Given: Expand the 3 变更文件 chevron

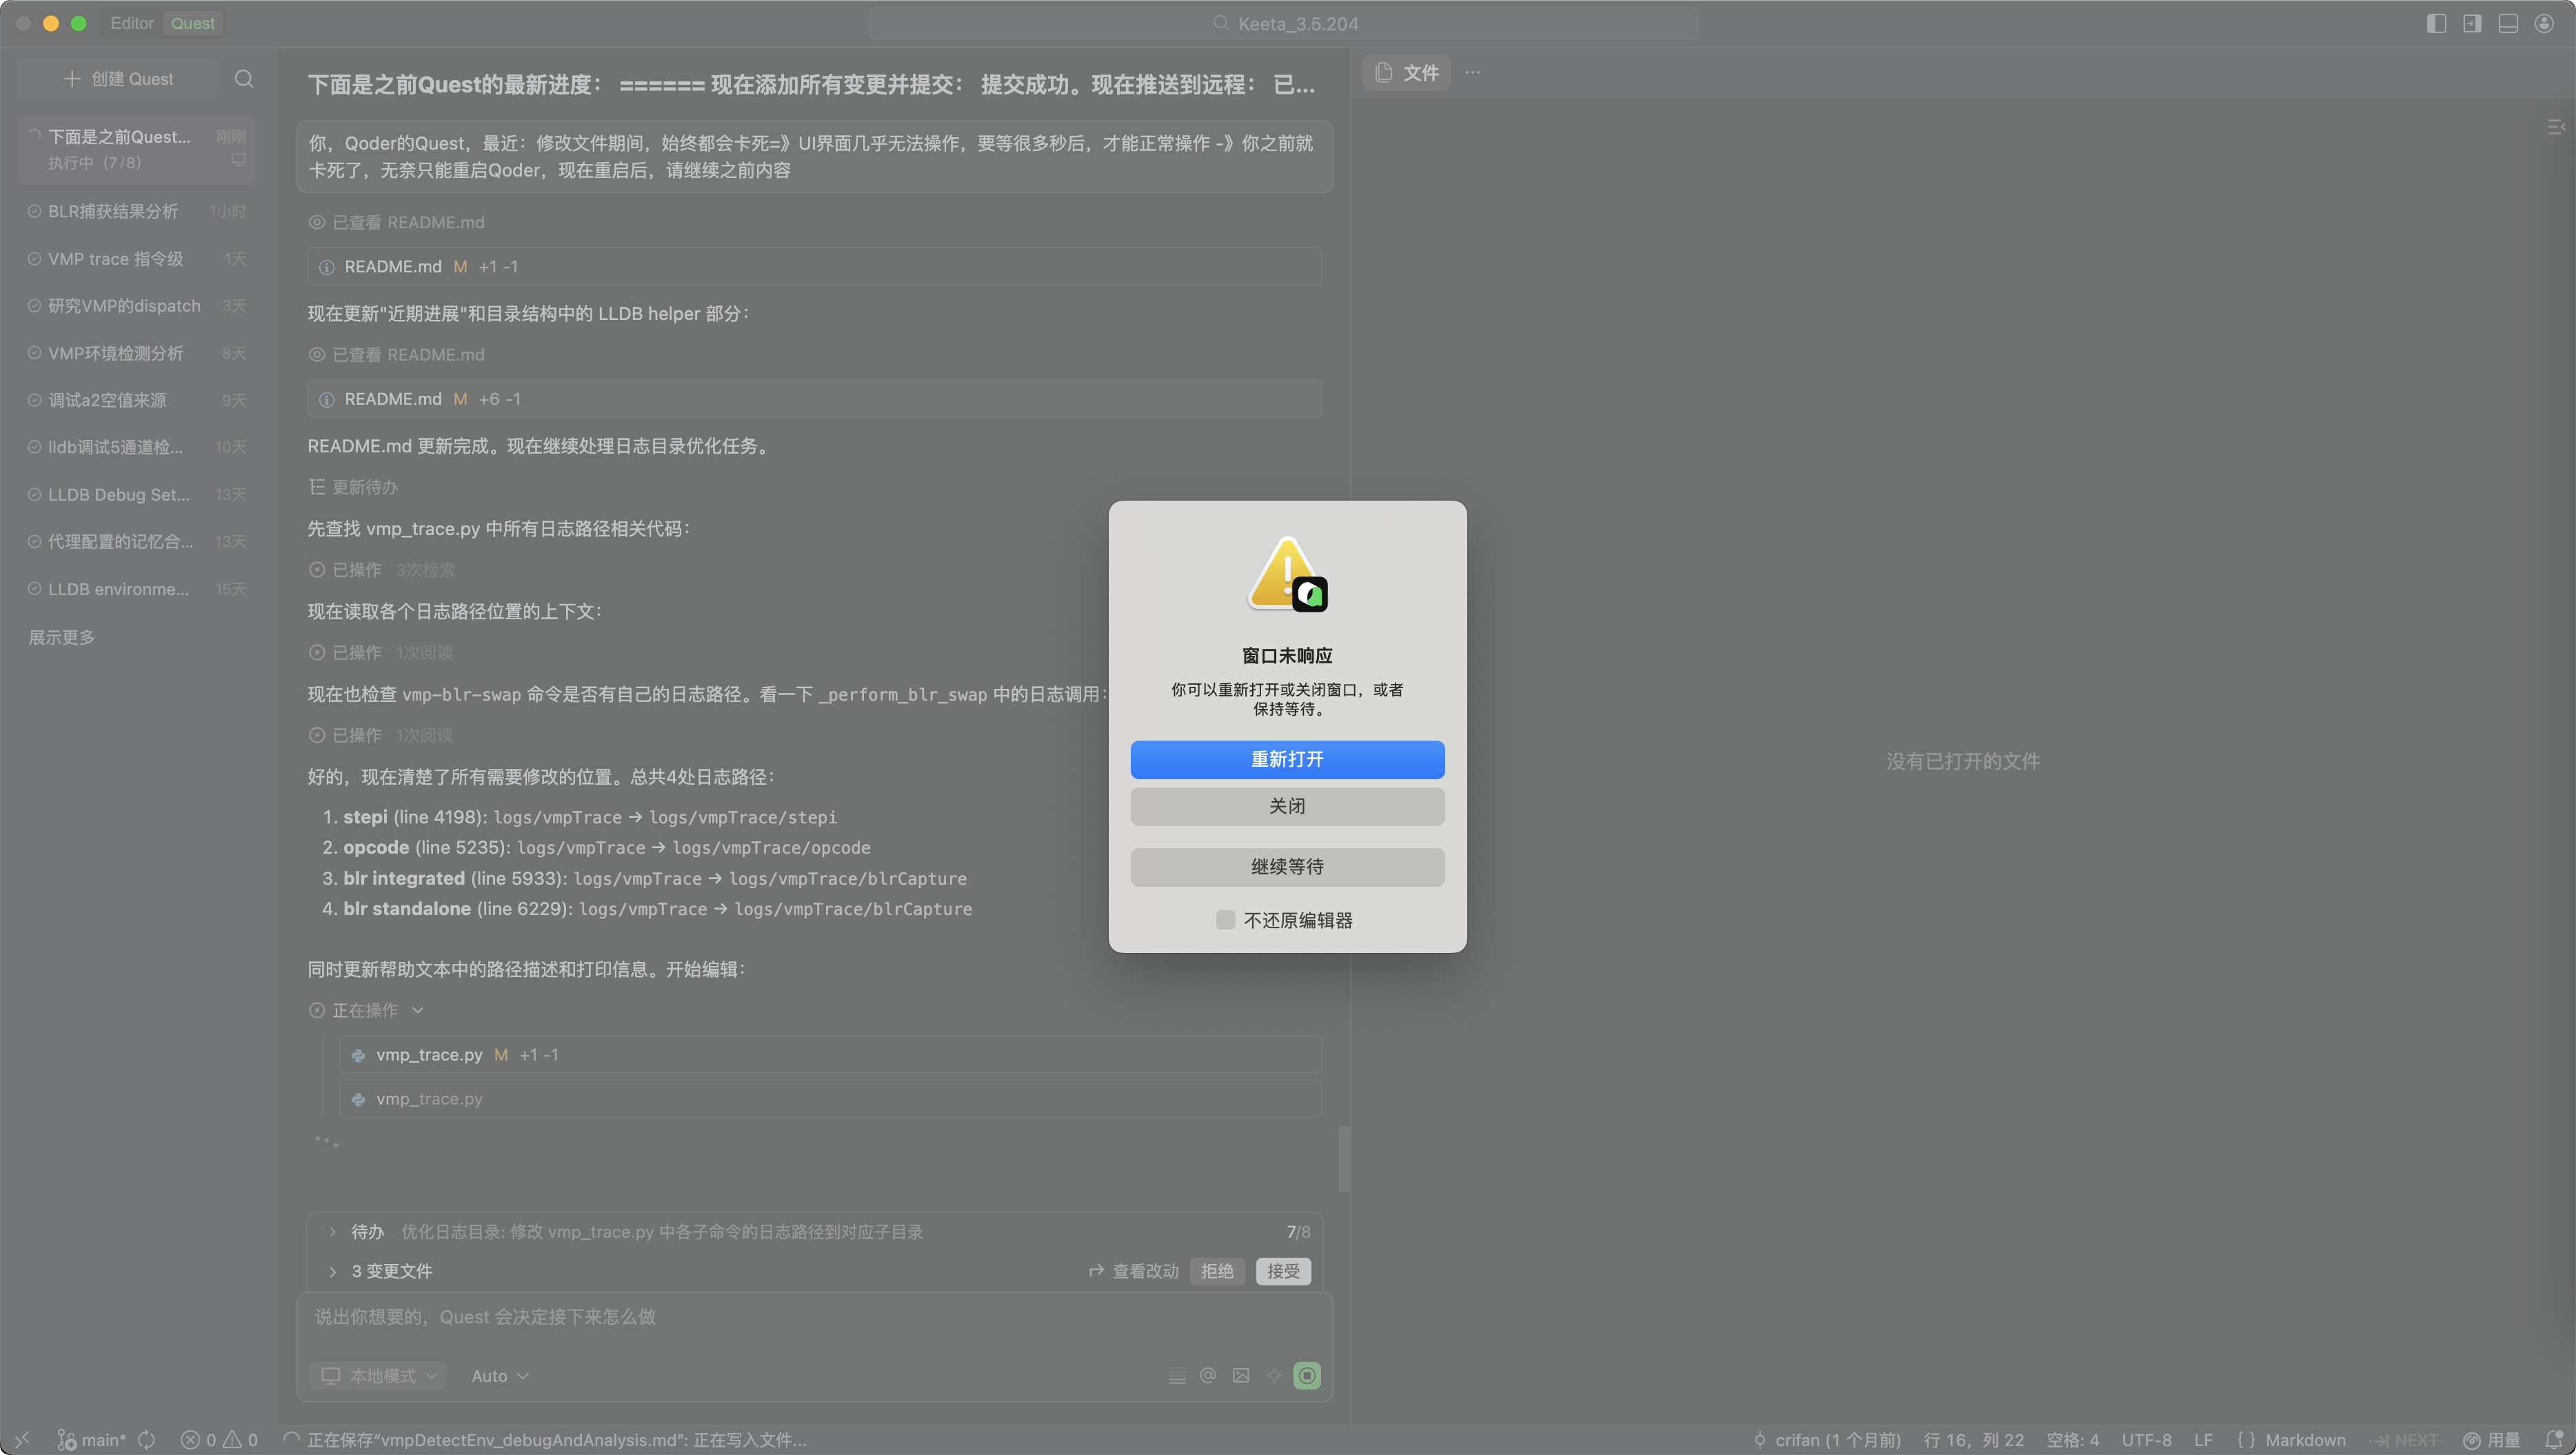Looking at the screenshot, I should click(x=333, y=1271).
